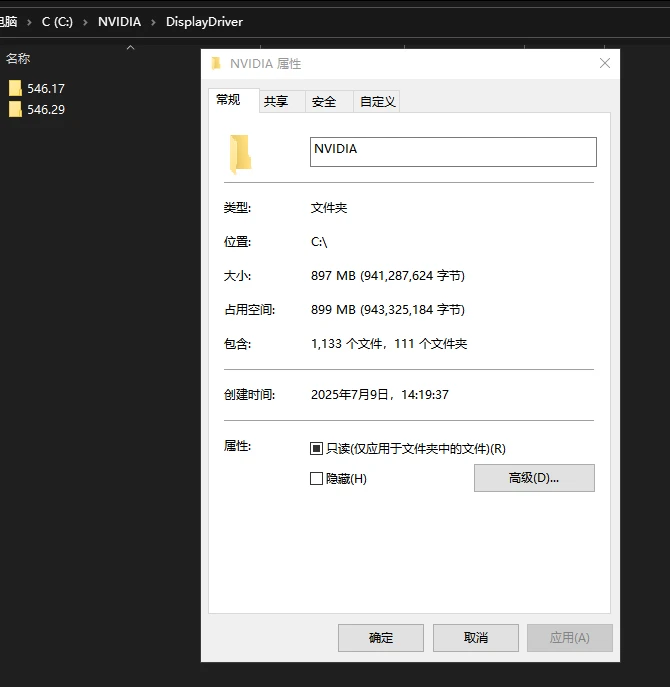Viewport: 670px width, 687px height.
Task: Switch to the 共享 tab
Action: [x=282, y=102]
